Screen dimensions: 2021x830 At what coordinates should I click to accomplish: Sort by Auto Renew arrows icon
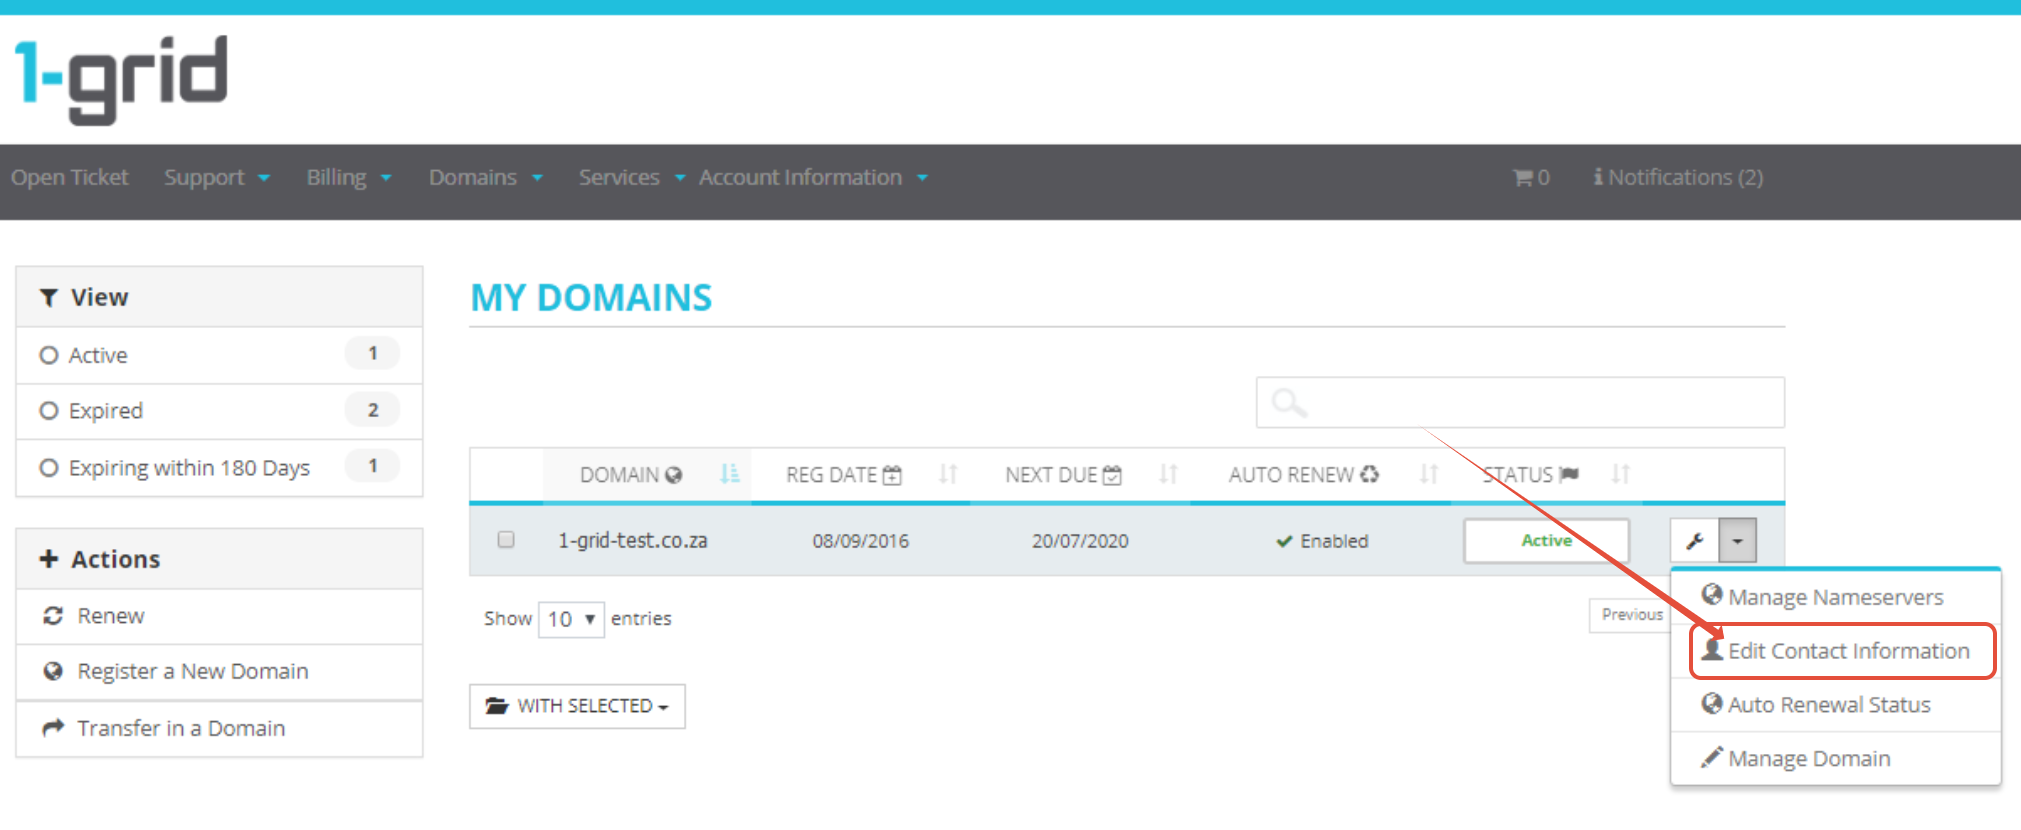1429,474
